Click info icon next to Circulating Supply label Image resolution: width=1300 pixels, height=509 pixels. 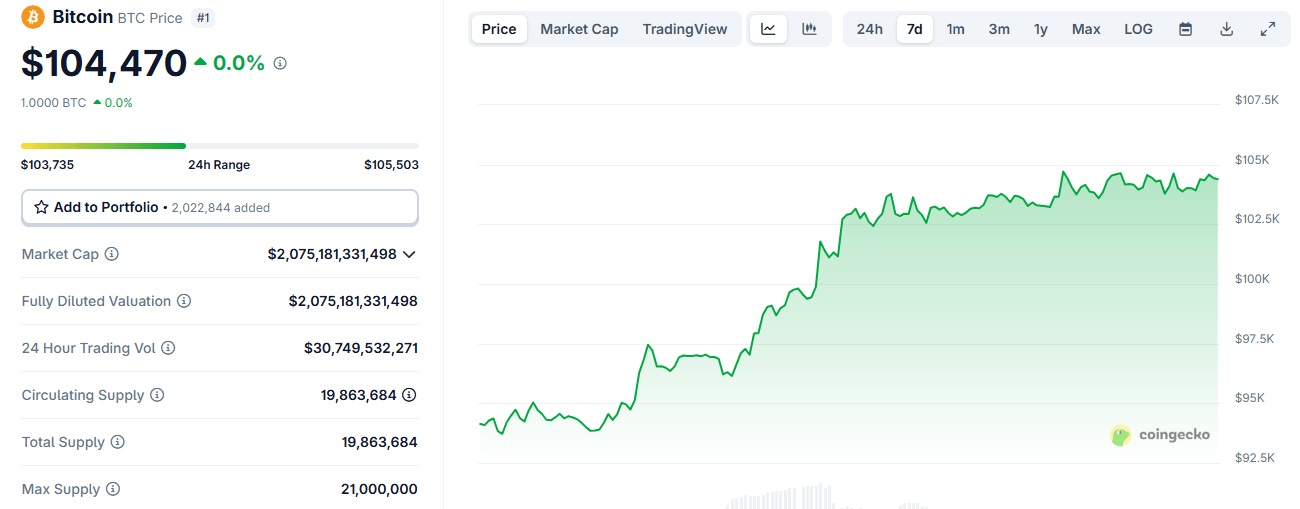(x=157, y=395)
